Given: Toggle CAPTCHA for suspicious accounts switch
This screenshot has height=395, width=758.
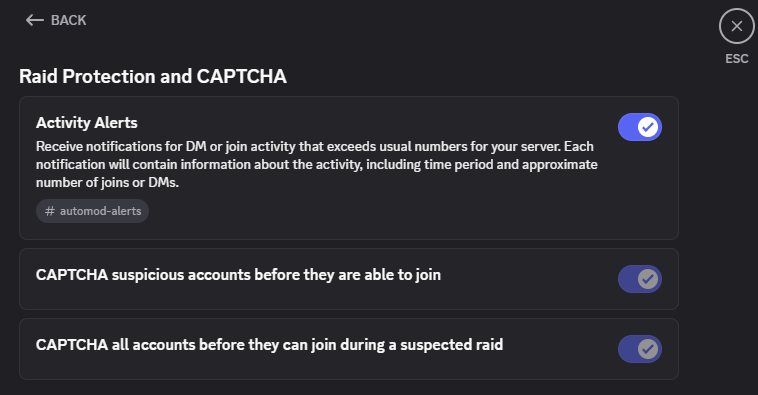Looking at the screenshot, I should [x=640, y=279].
